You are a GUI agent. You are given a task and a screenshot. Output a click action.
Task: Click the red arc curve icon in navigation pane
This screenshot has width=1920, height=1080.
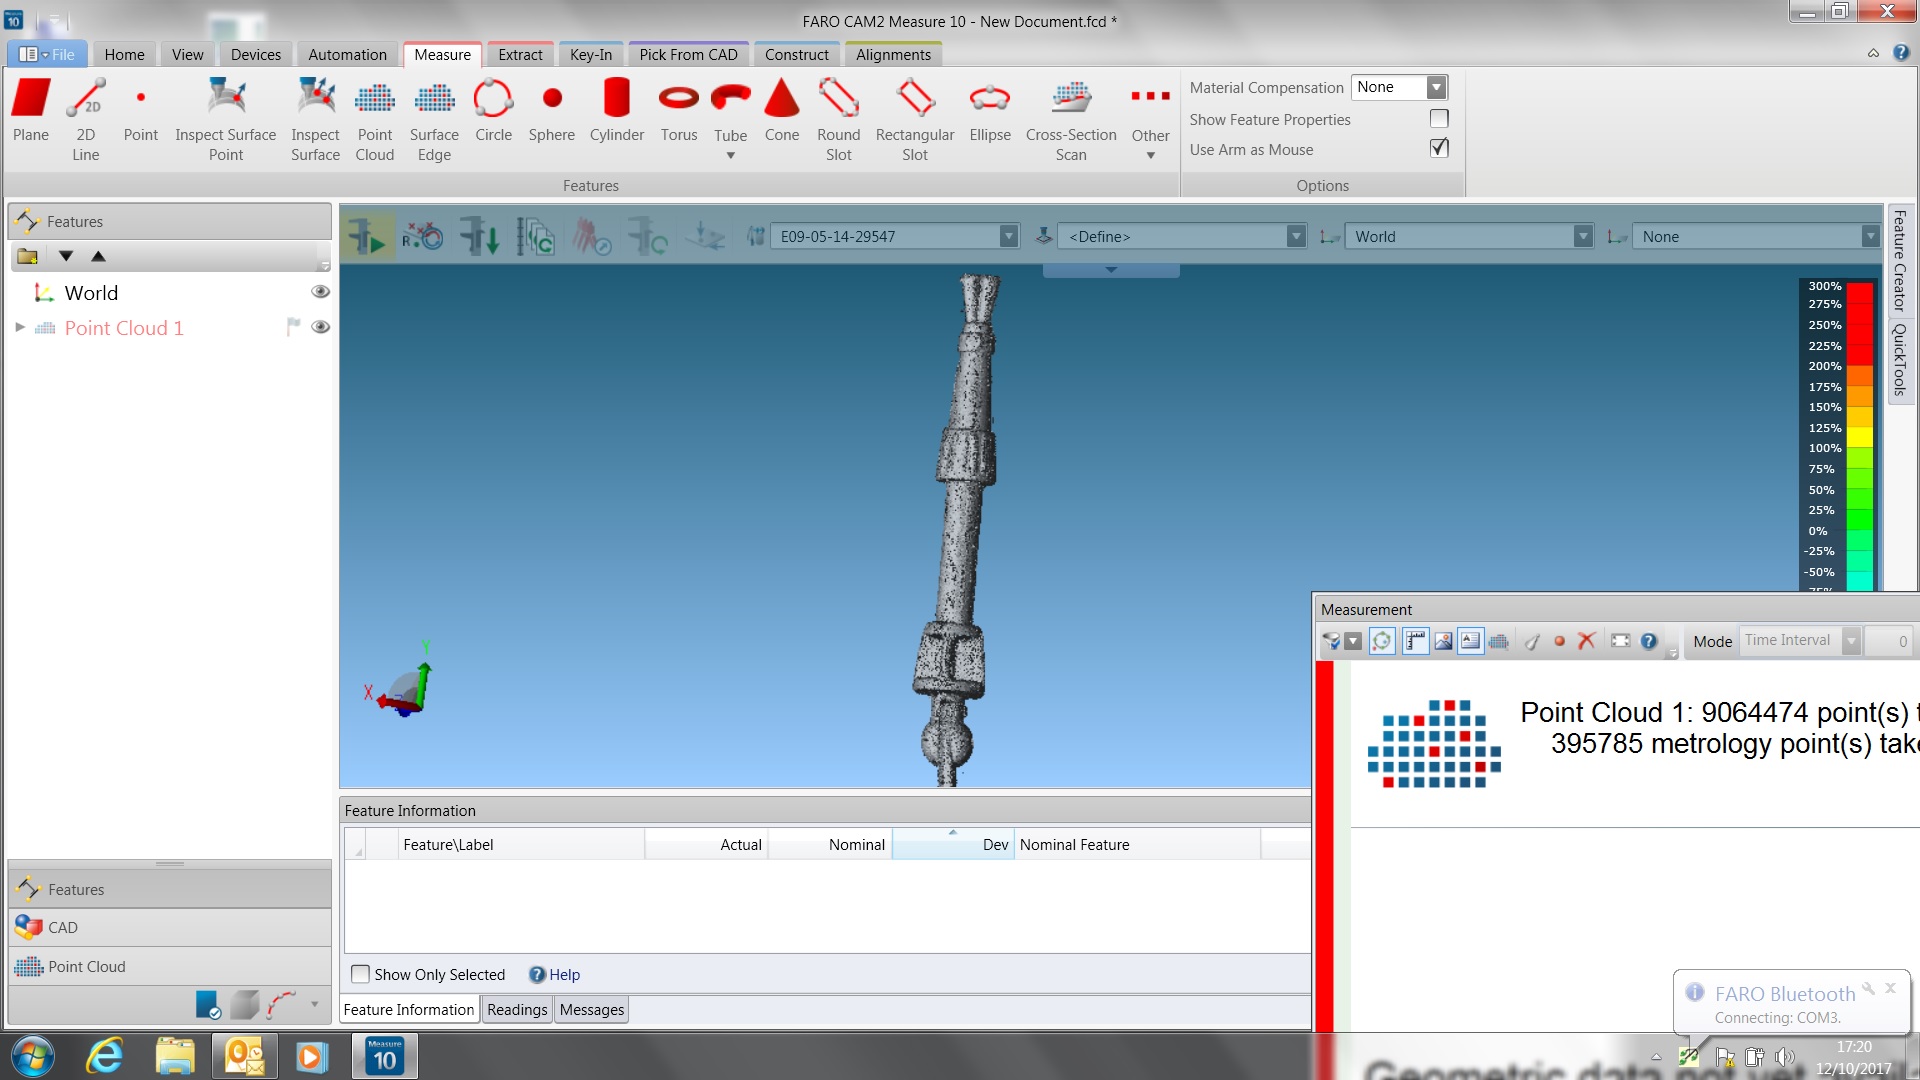tap(282, 1004)
